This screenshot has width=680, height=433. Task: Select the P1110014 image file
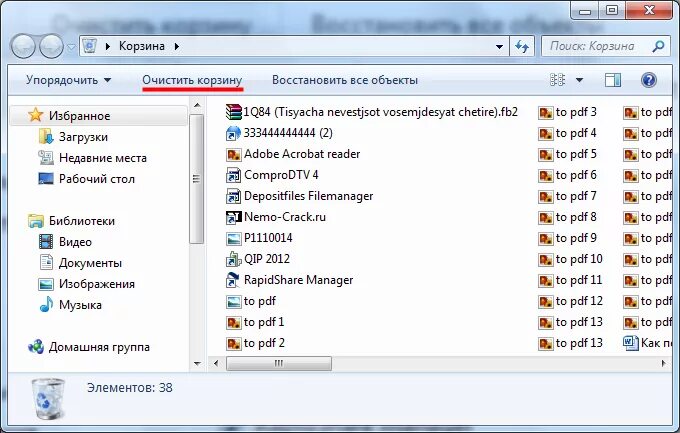[x=259, y=238]
